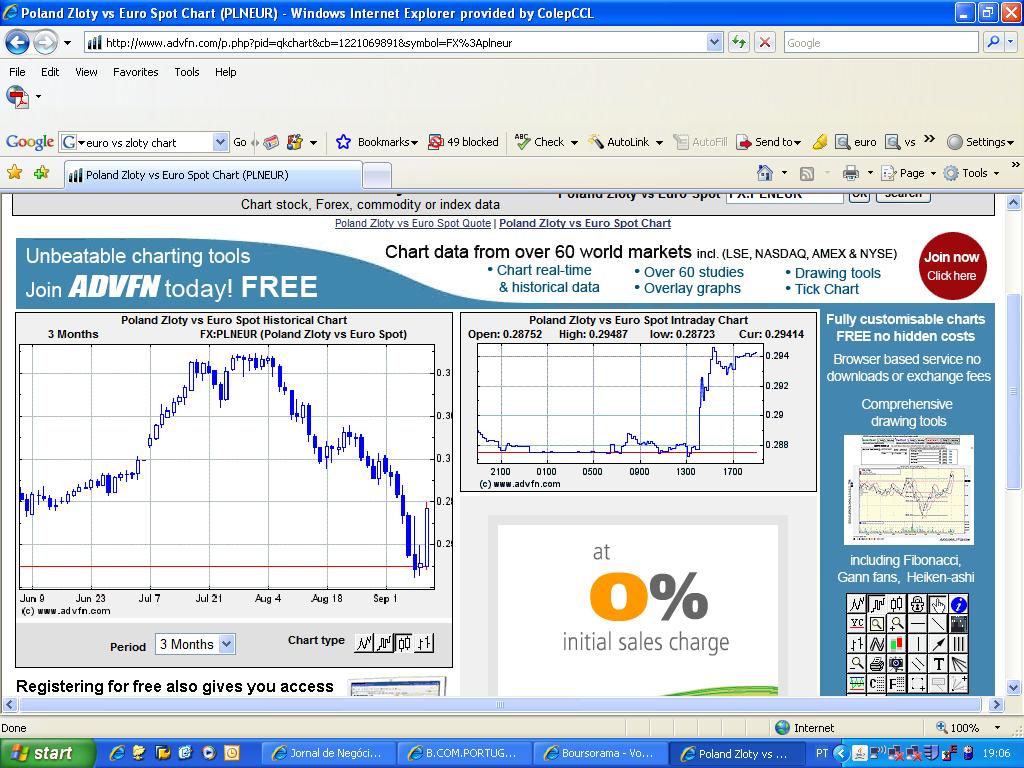The image size is (1024, 768).
Task: Open the zoom level 100% control
Action: pyautogui.click(x=968, y=728)
